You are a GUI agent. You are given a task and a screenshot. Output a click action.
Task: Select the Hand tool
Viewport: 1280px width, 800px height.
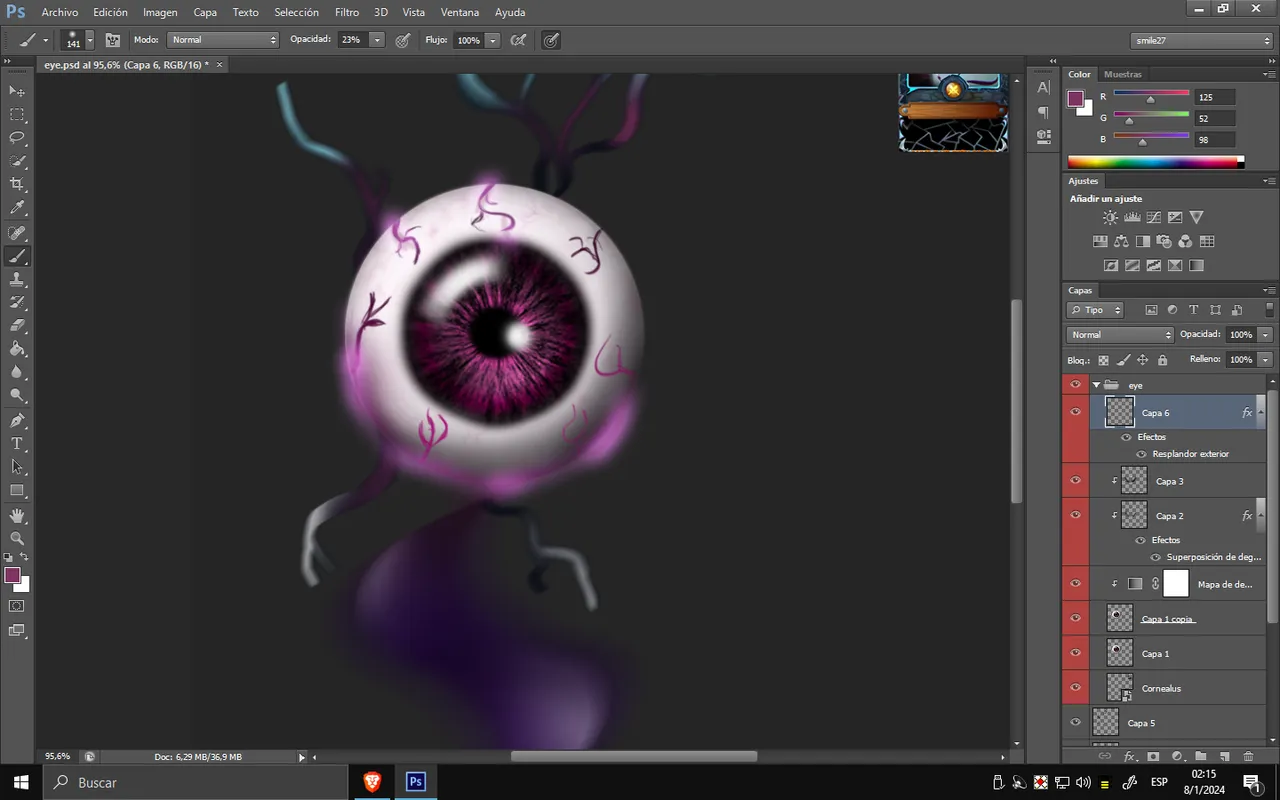coord(17,515)
